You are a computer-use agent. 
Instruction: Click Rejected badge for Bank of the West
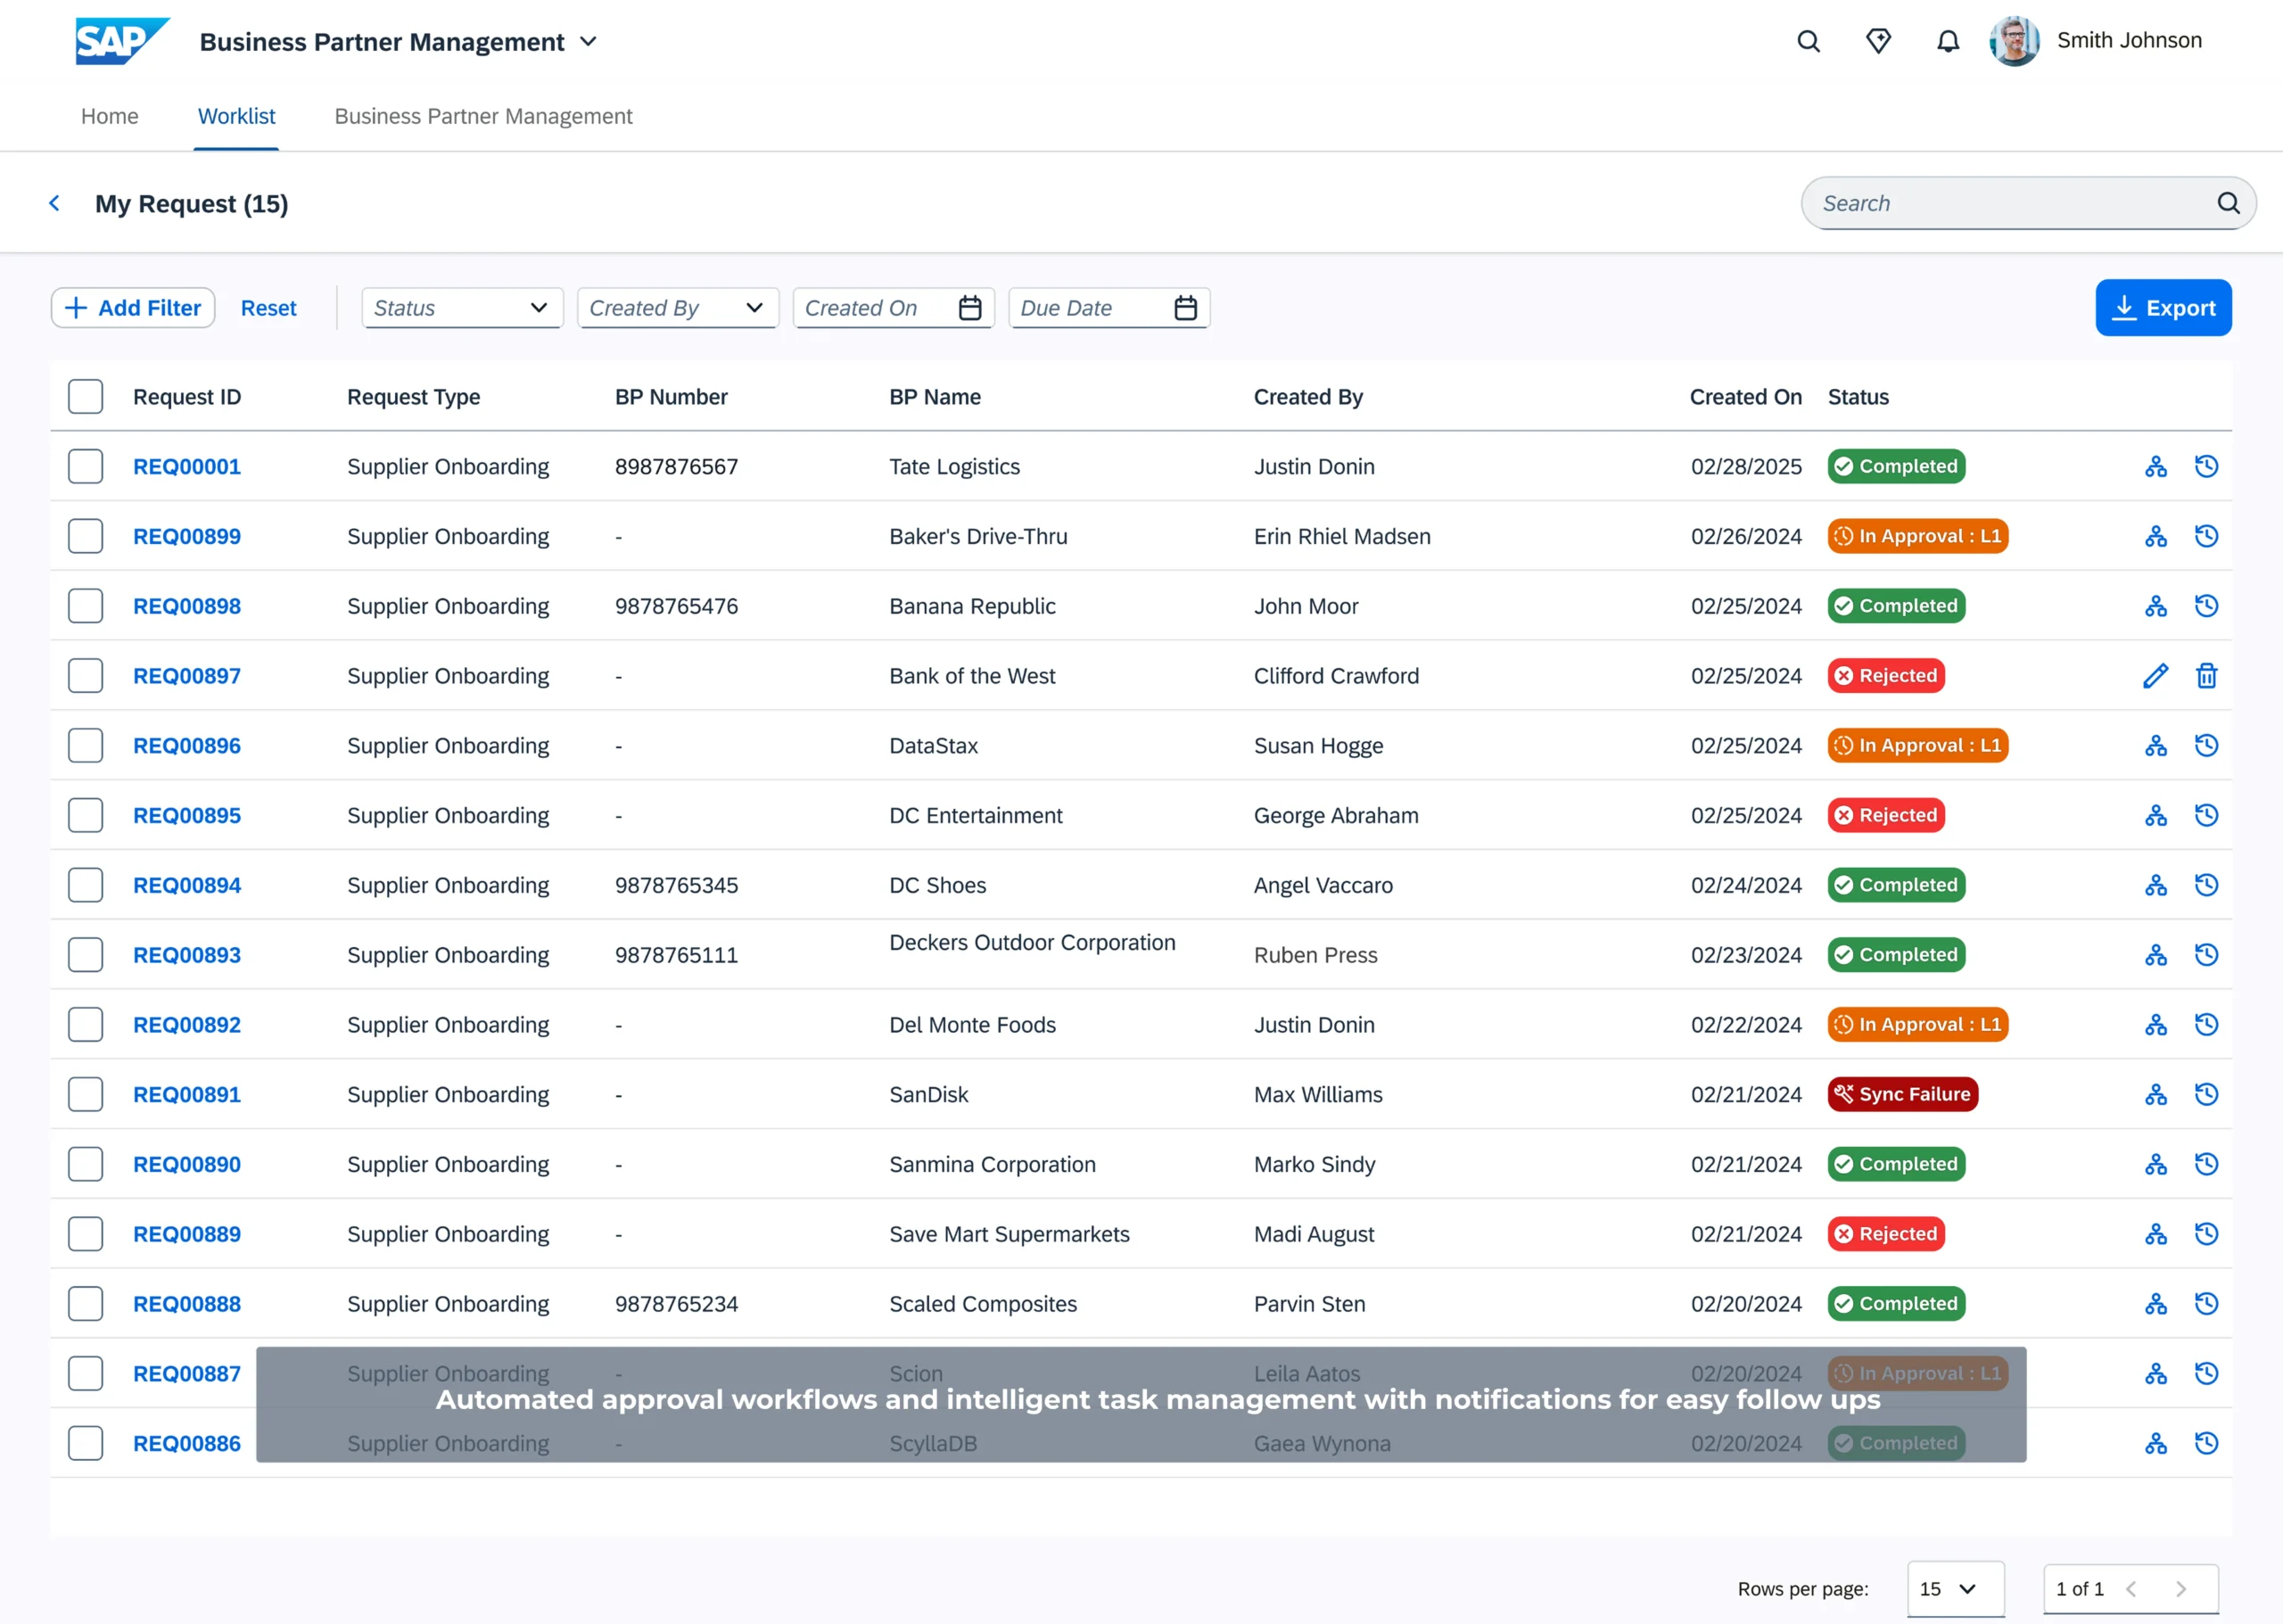(1885, 676)
